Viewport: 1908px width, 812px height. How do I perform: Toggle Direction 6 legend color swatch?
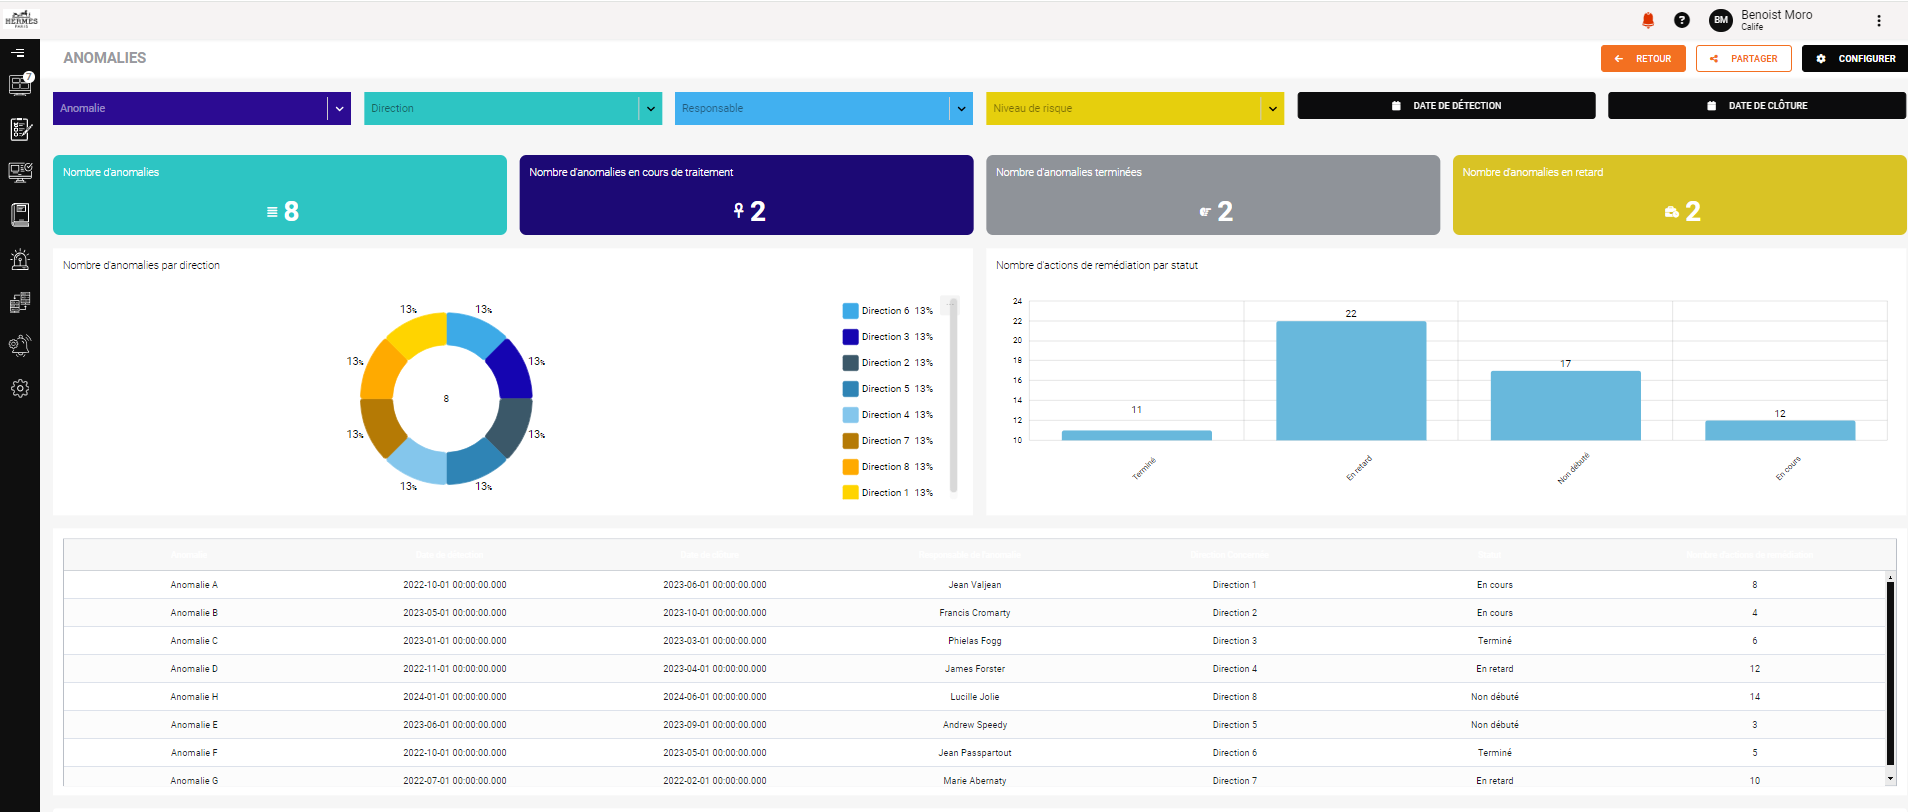[851, 311]
